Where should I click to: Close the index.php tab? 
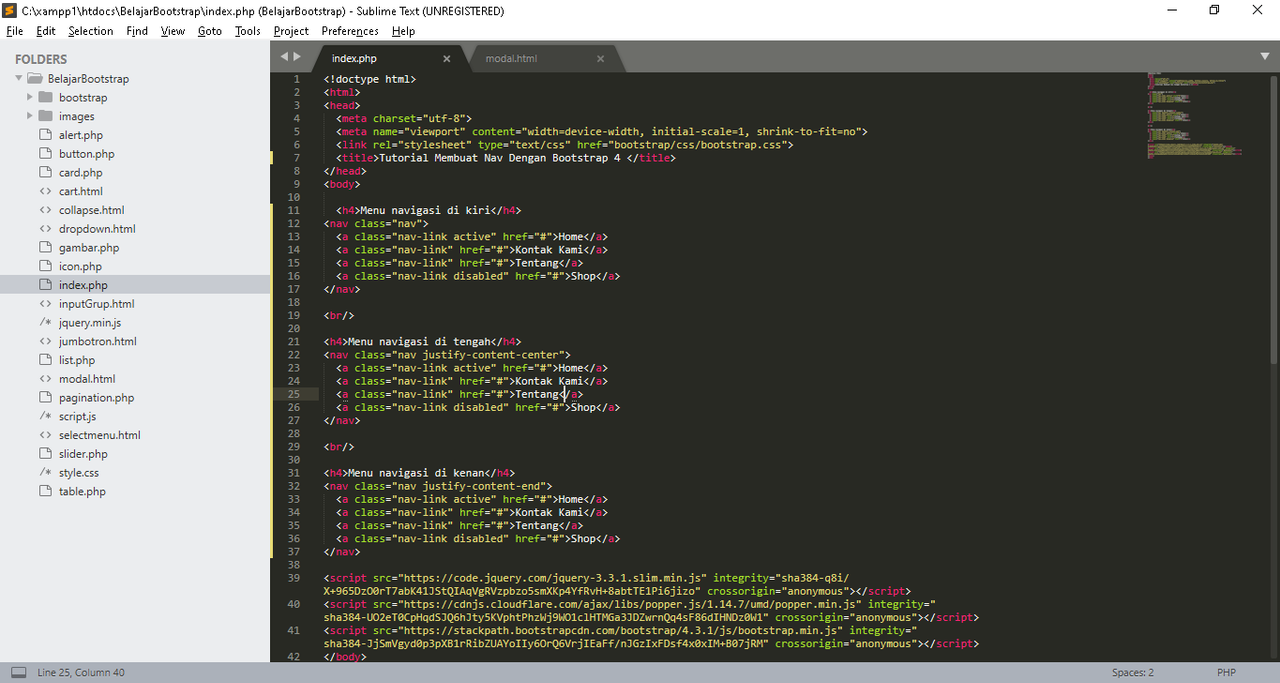point(447,58)
